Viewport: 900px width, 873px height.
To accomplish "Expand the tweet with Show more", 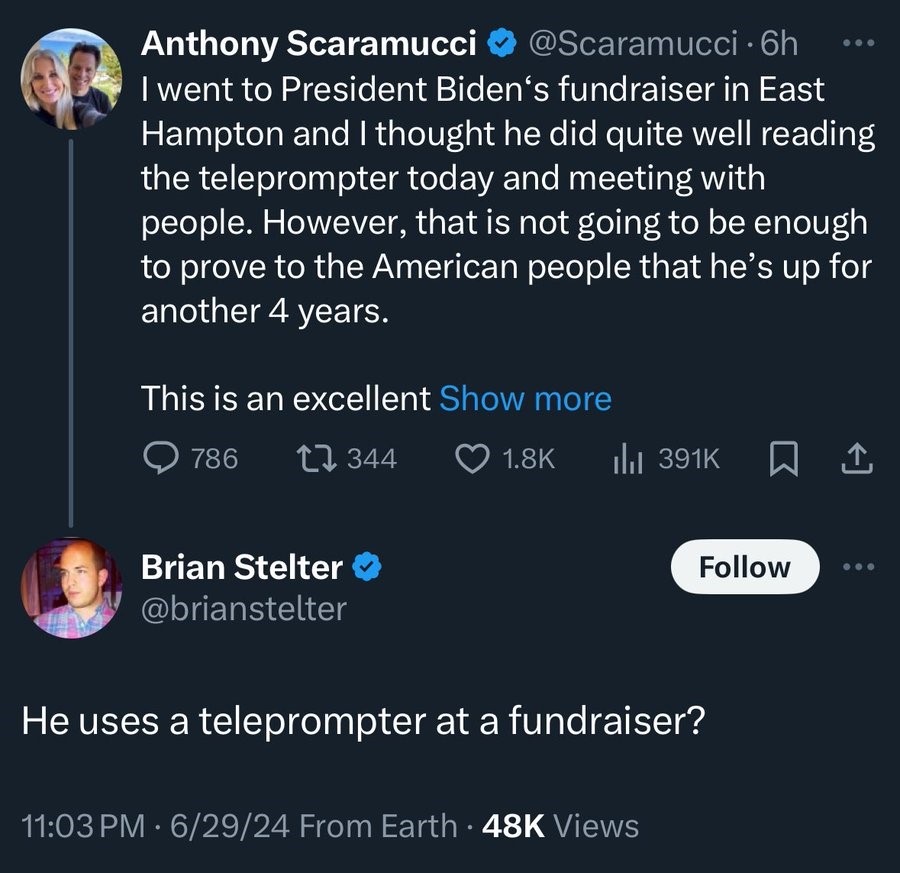I will click(525, 398).
